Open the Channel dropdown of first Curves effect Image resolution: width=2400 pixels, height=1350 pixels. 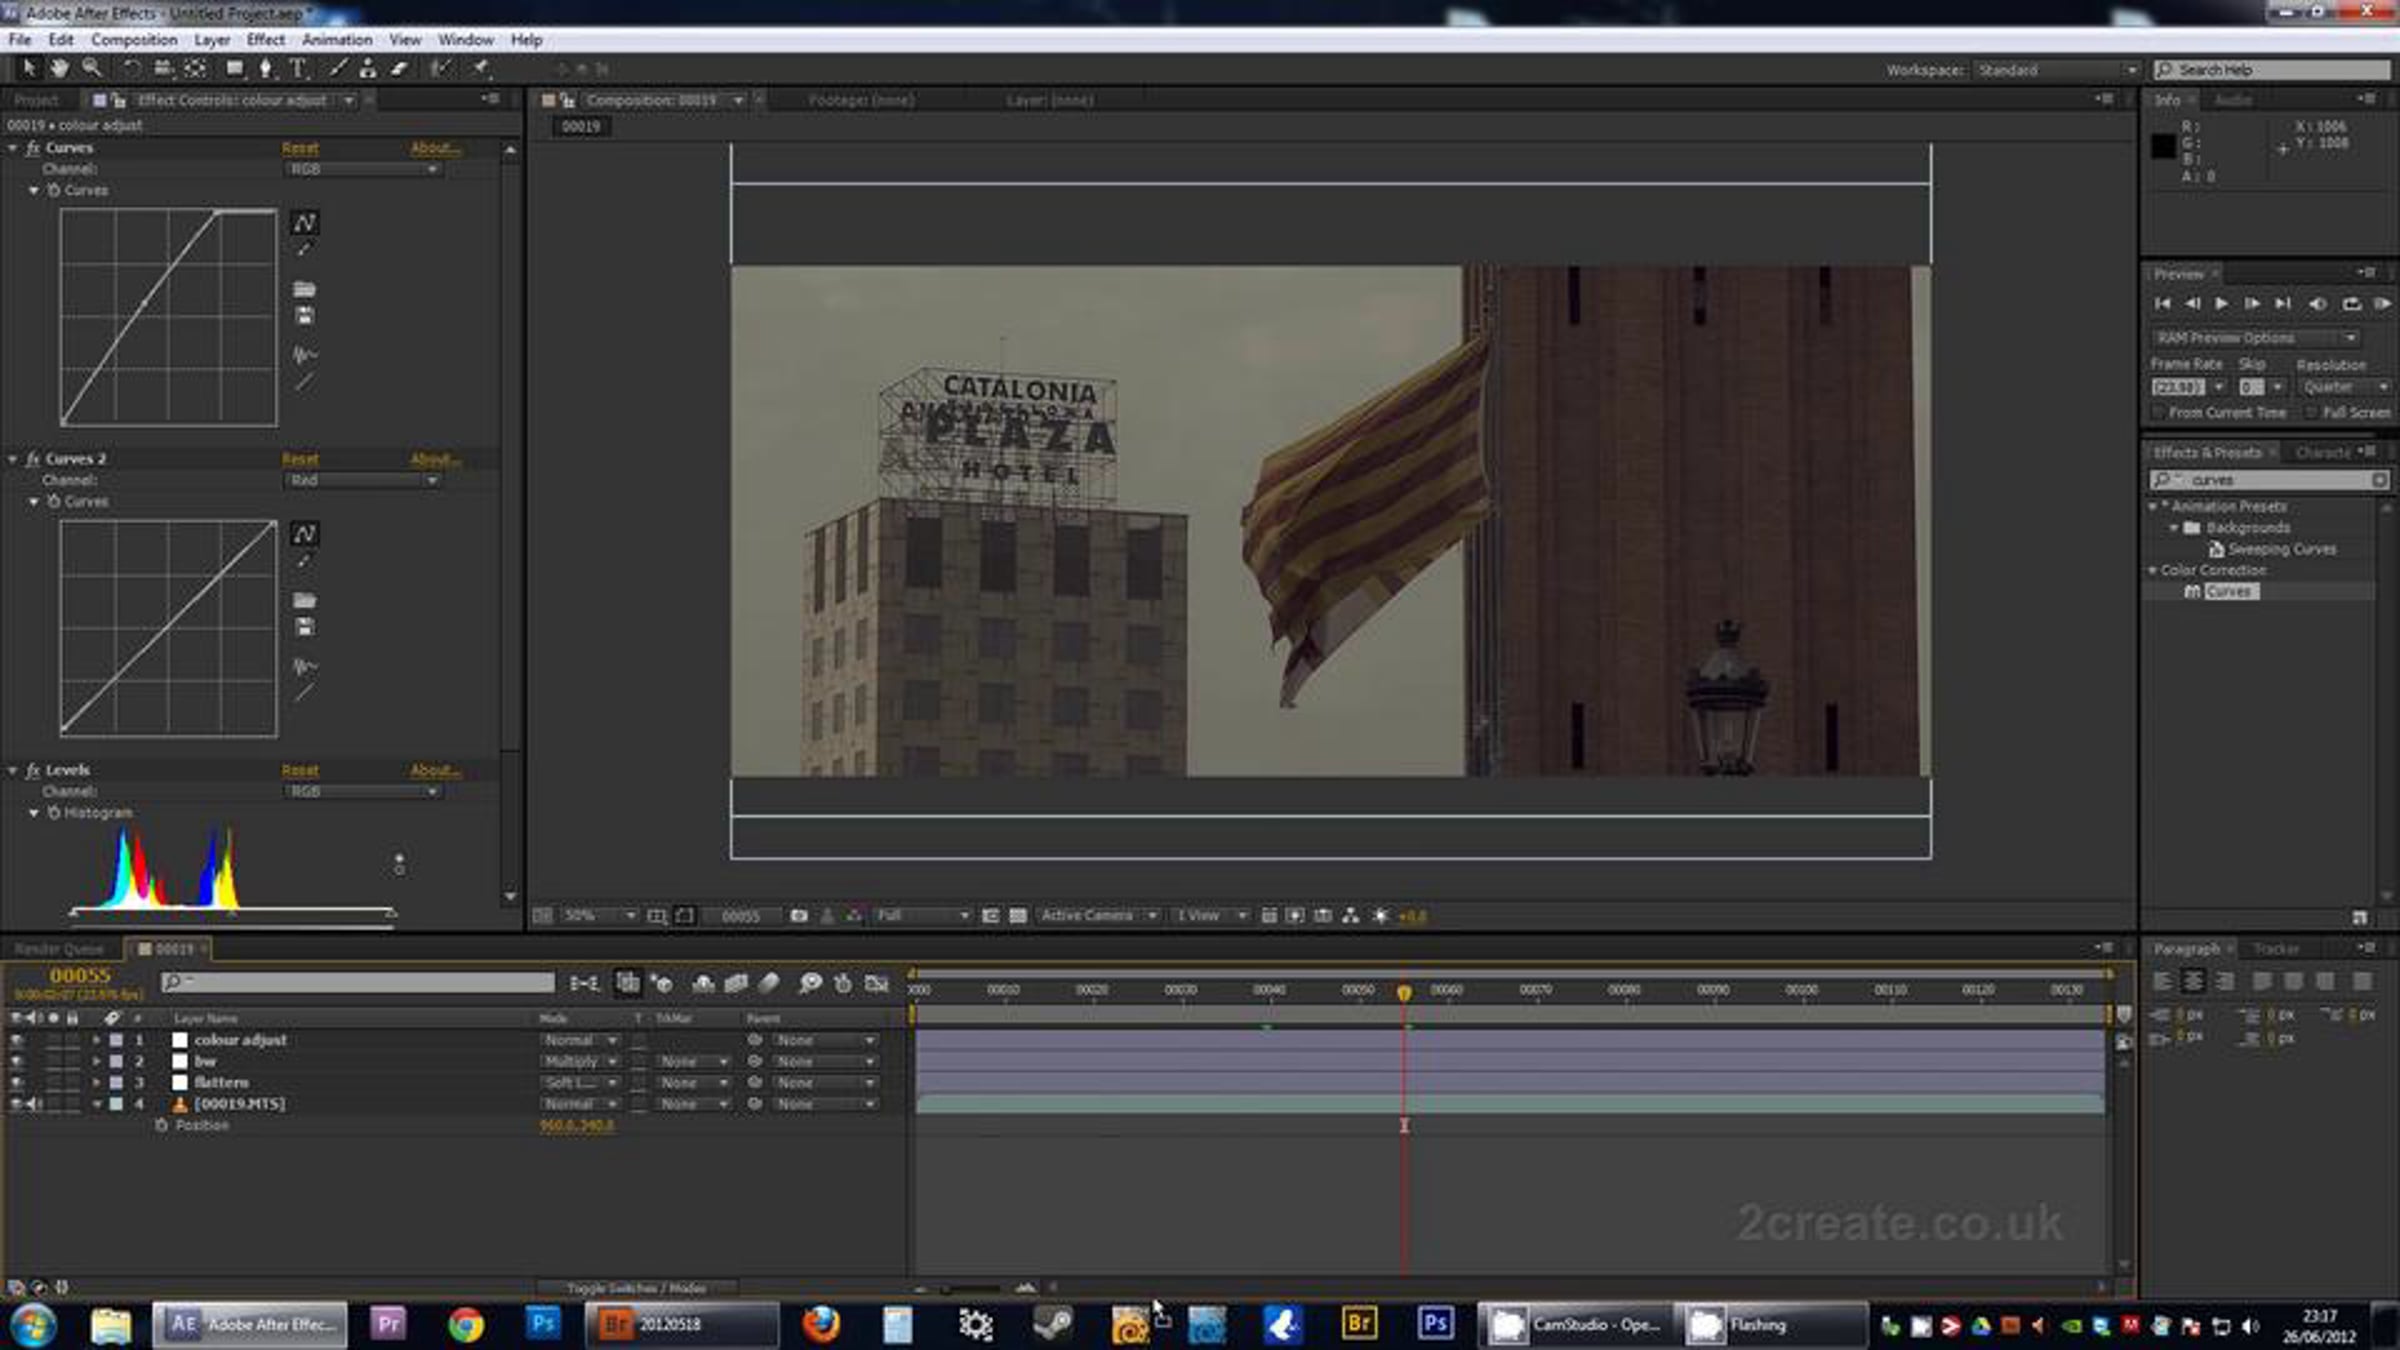pyautogui.click(x=362, y=169)
